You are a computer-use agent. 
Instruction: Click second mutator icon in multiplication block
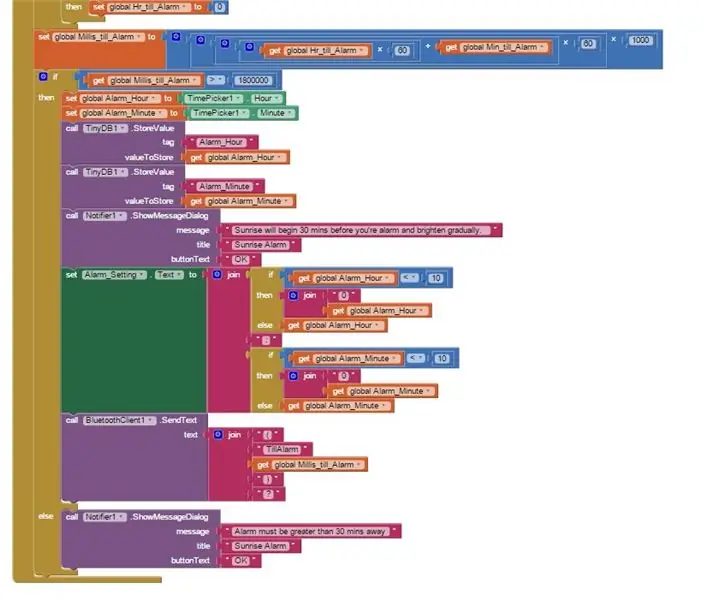pyautogui.click(x=200, y=40)
